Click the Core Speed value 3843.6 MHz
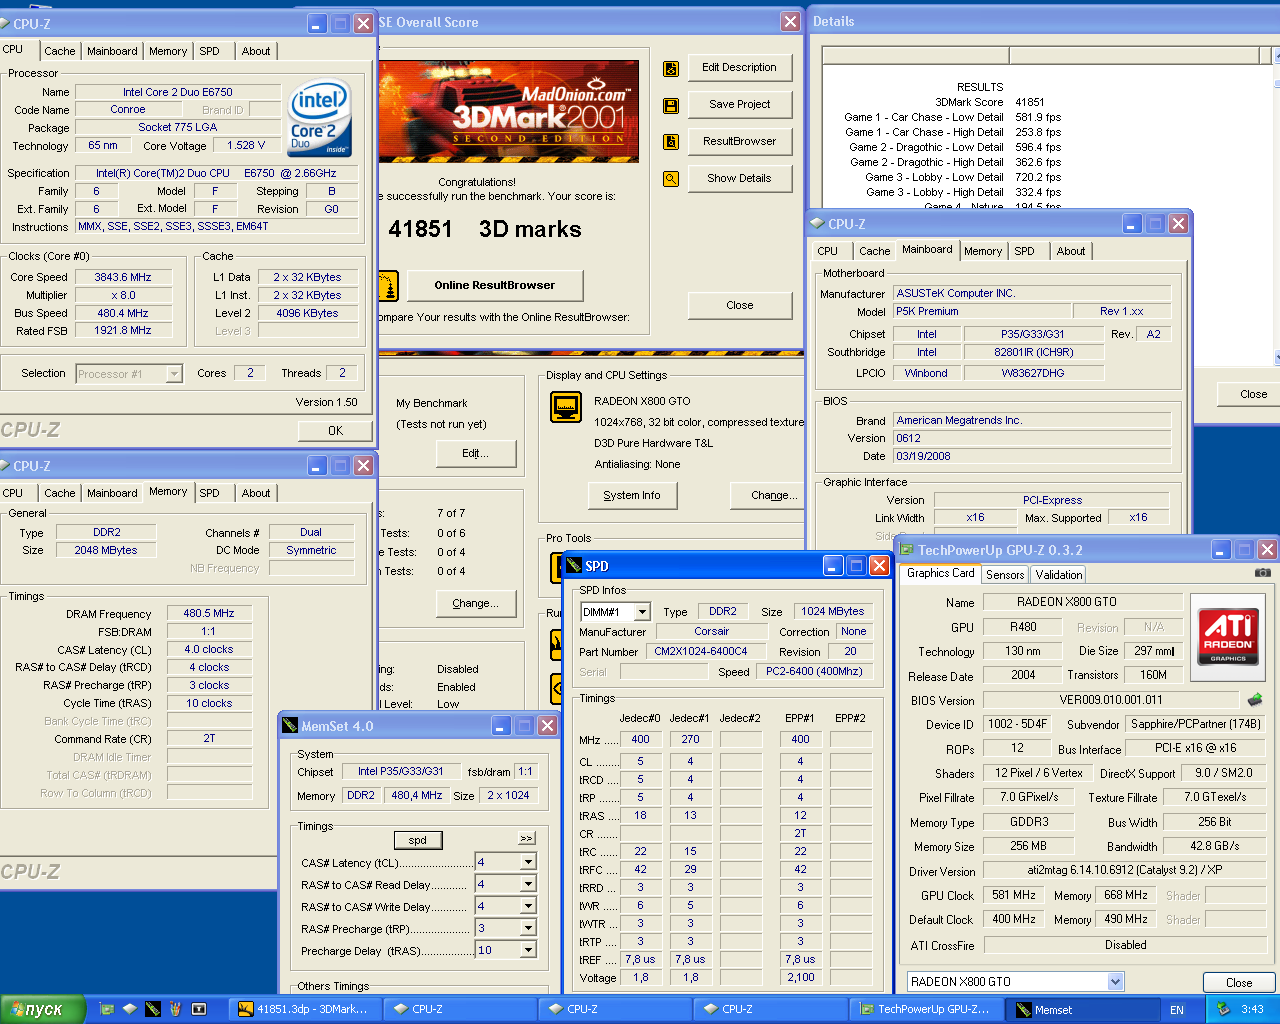 coord(123,278)
